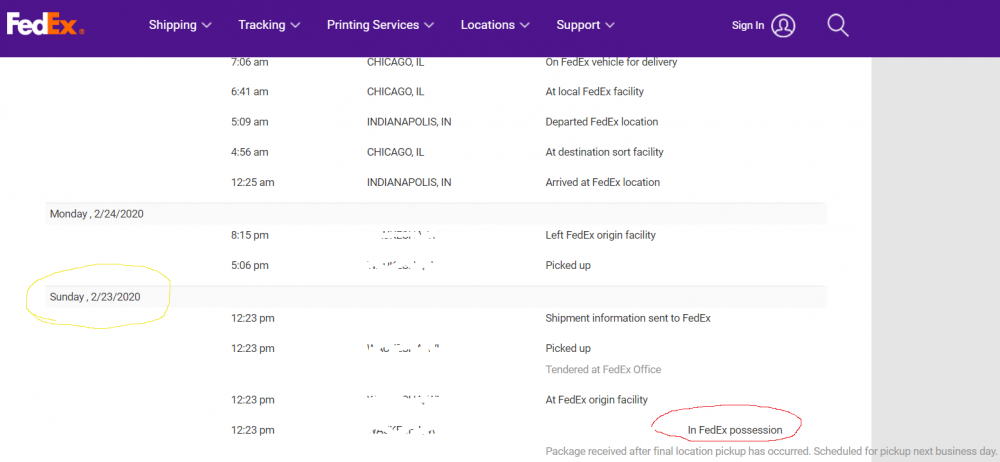Image resolution: width=1000 pixels, height=462 pixels.
Task: Click the Tendered at FedEx Office note
Action: pos(603,369)
